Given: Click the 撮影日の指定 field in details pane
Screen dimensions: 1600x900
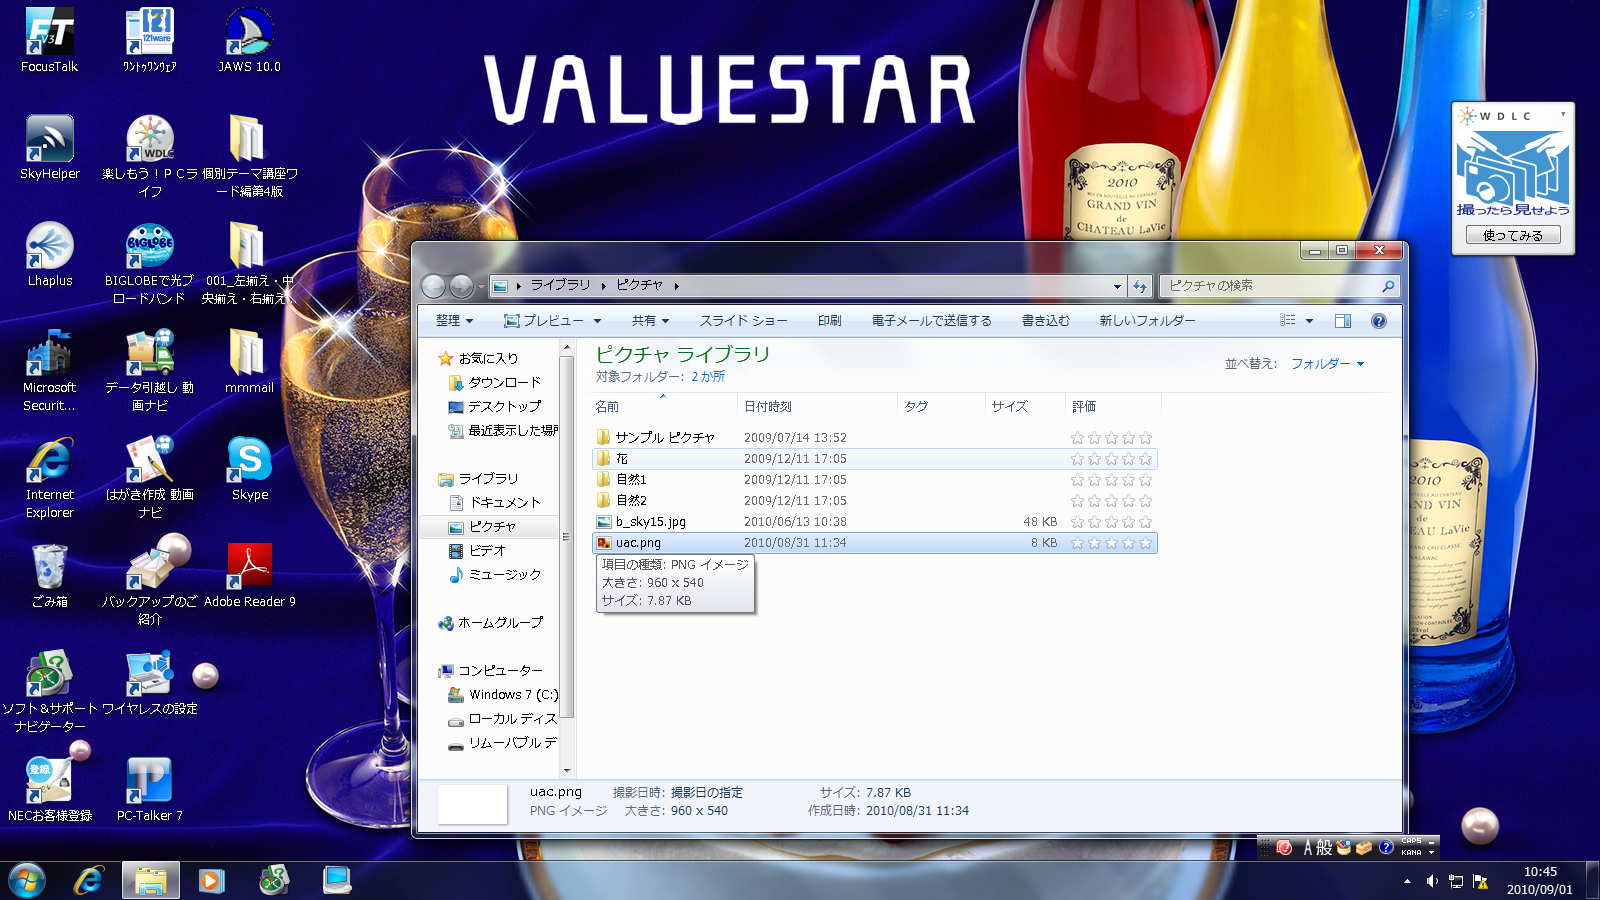Looking at the screenshot, I should (707, 793).
